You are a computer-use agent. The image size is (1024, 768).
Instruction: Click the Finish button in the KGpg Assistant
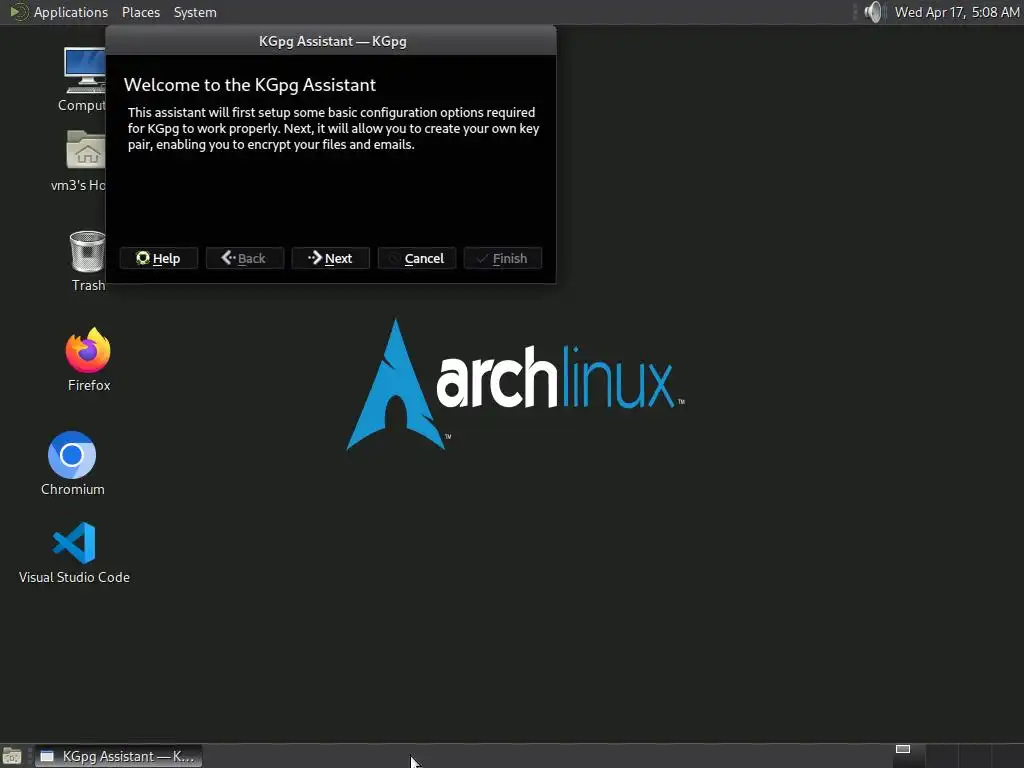pyautogui.click(x=503, y=258)
